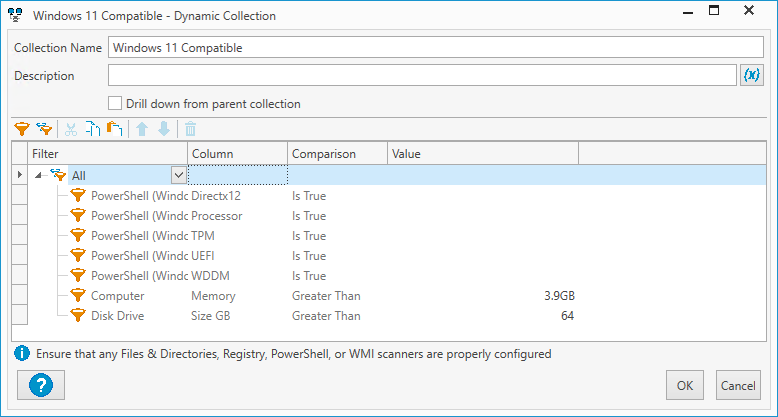Click the Copy toolbar icon
Viewport: 778px width, 417px height.
point(93,130)
